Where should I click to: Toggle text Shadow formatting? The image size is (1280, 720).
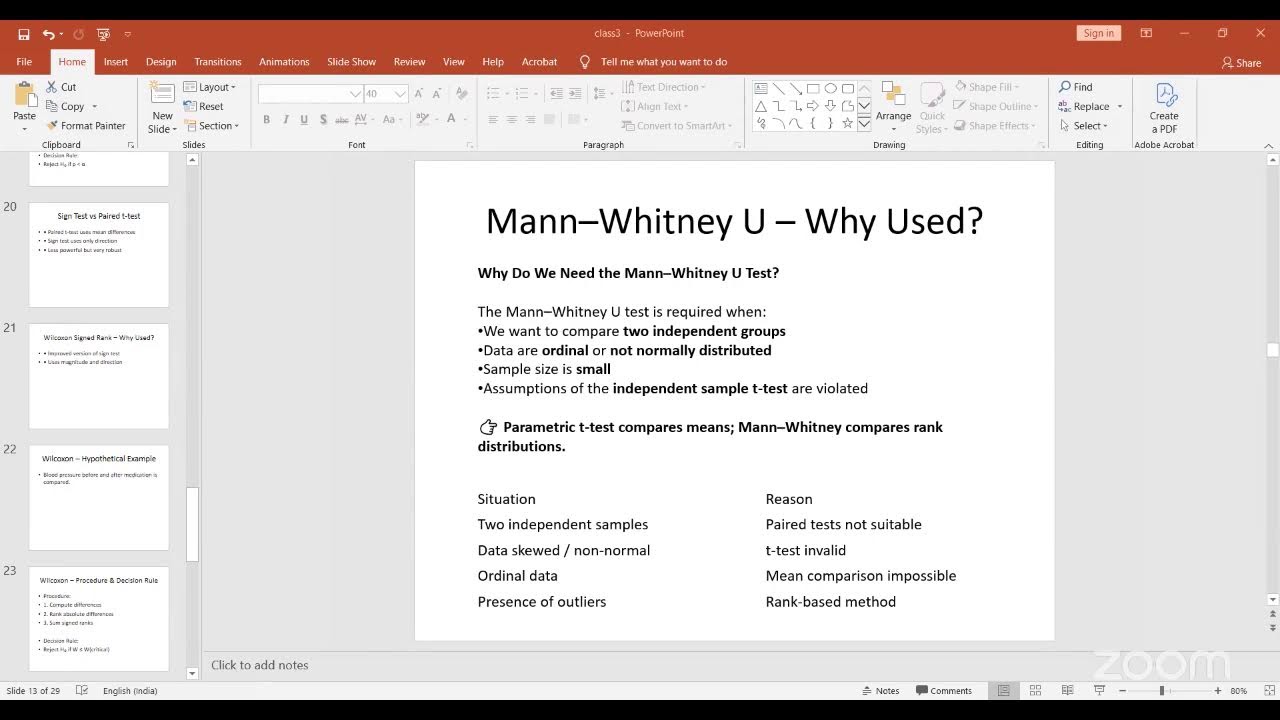pyautogui.click(x=323, y=119)
